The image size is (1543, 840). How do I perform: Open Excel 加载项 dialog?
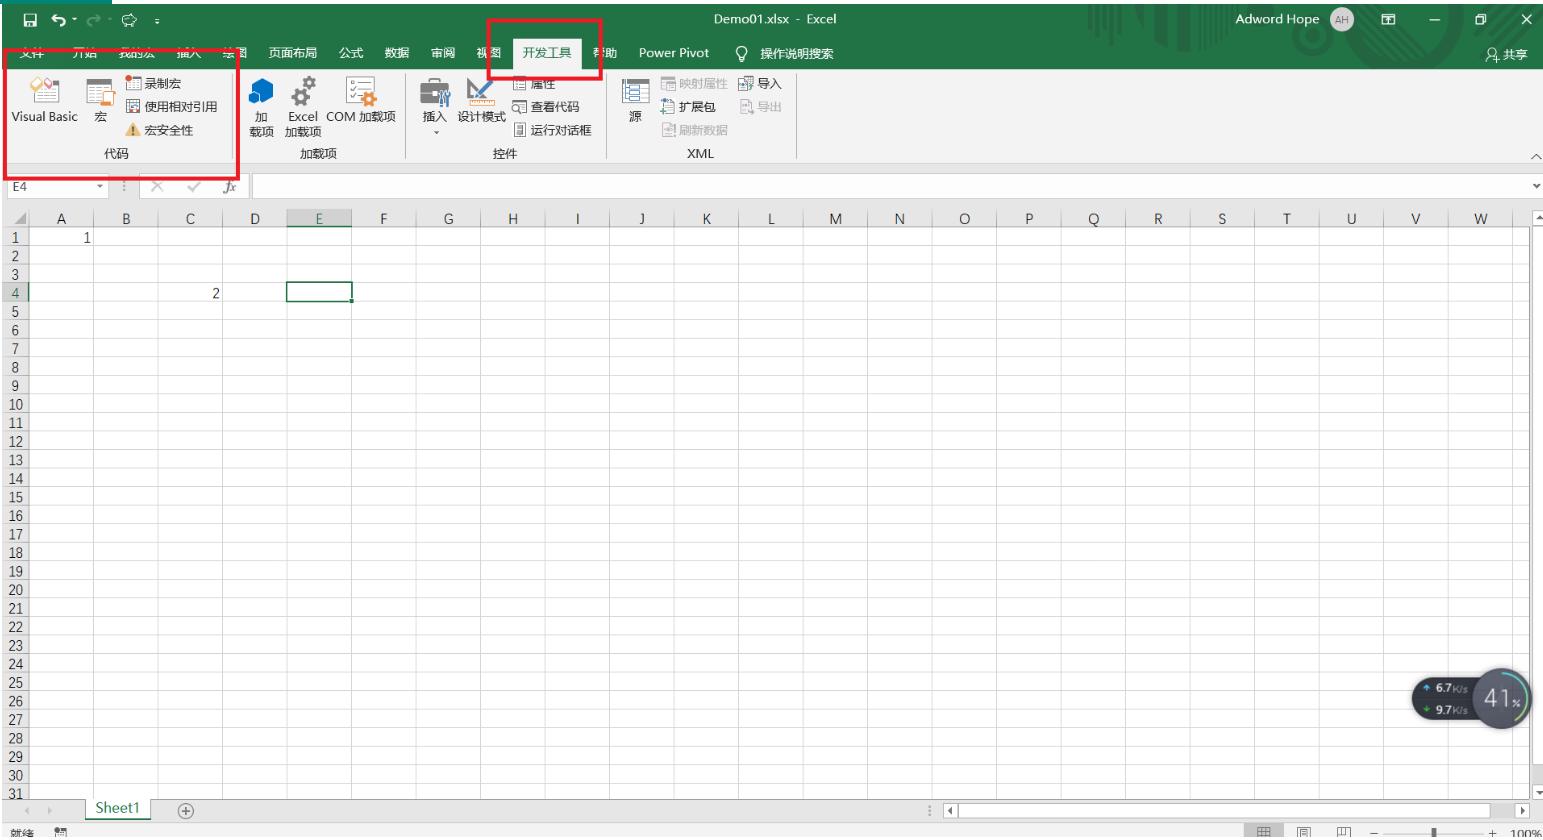point(303,108)
